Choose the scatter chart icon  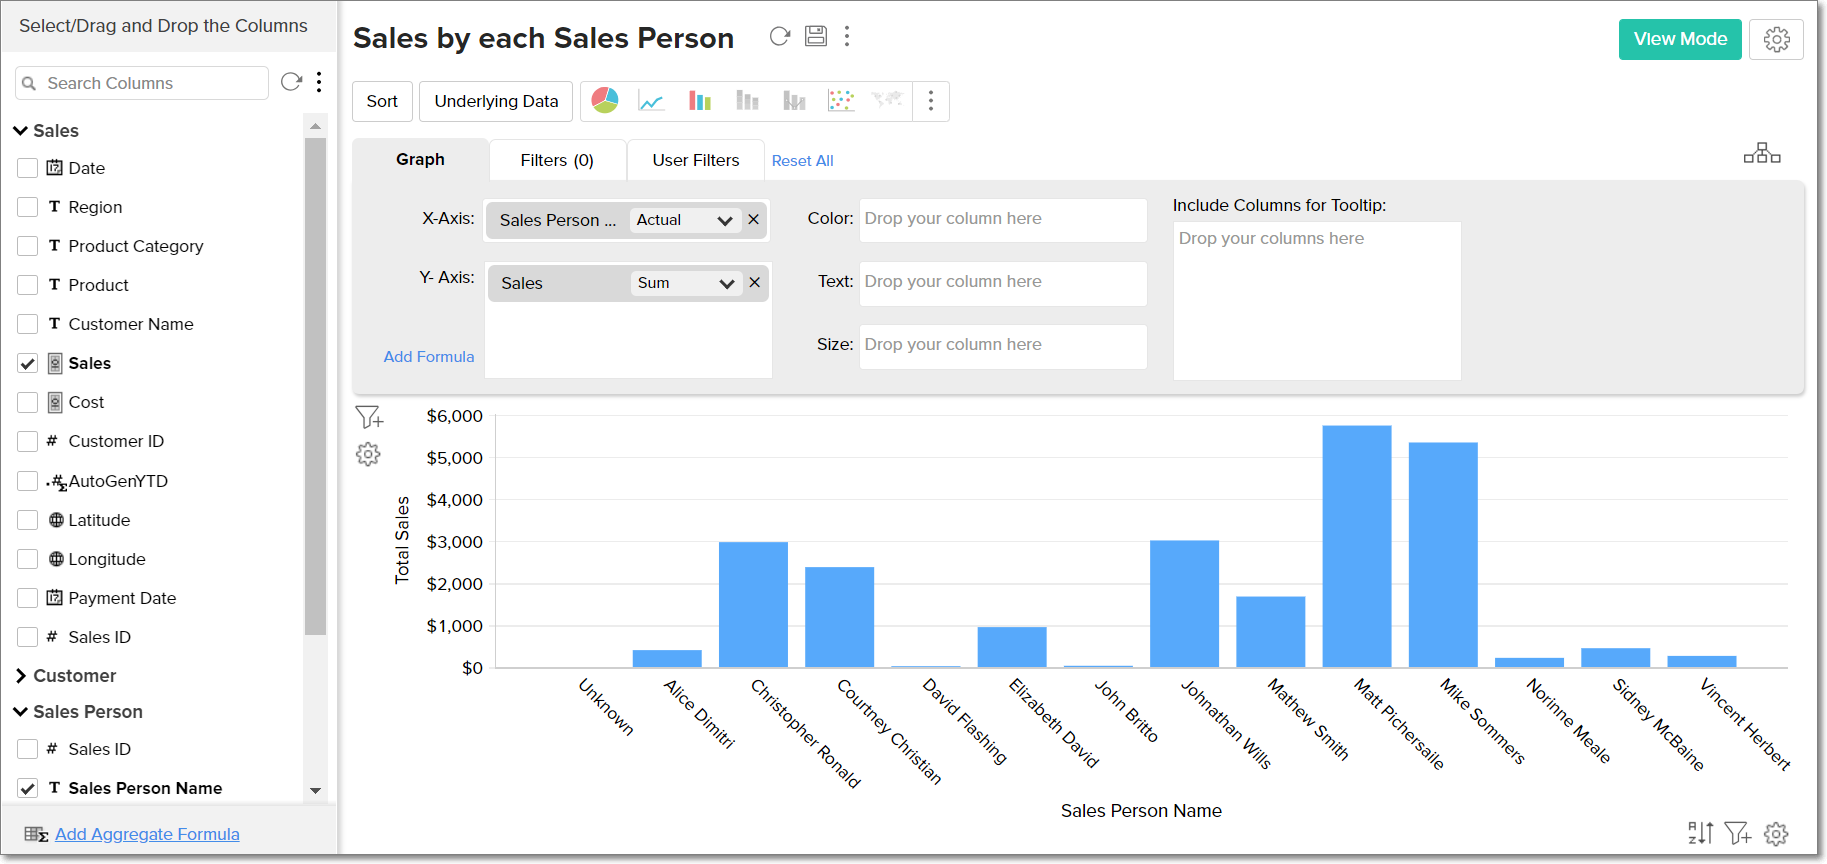tap(841, 101)
